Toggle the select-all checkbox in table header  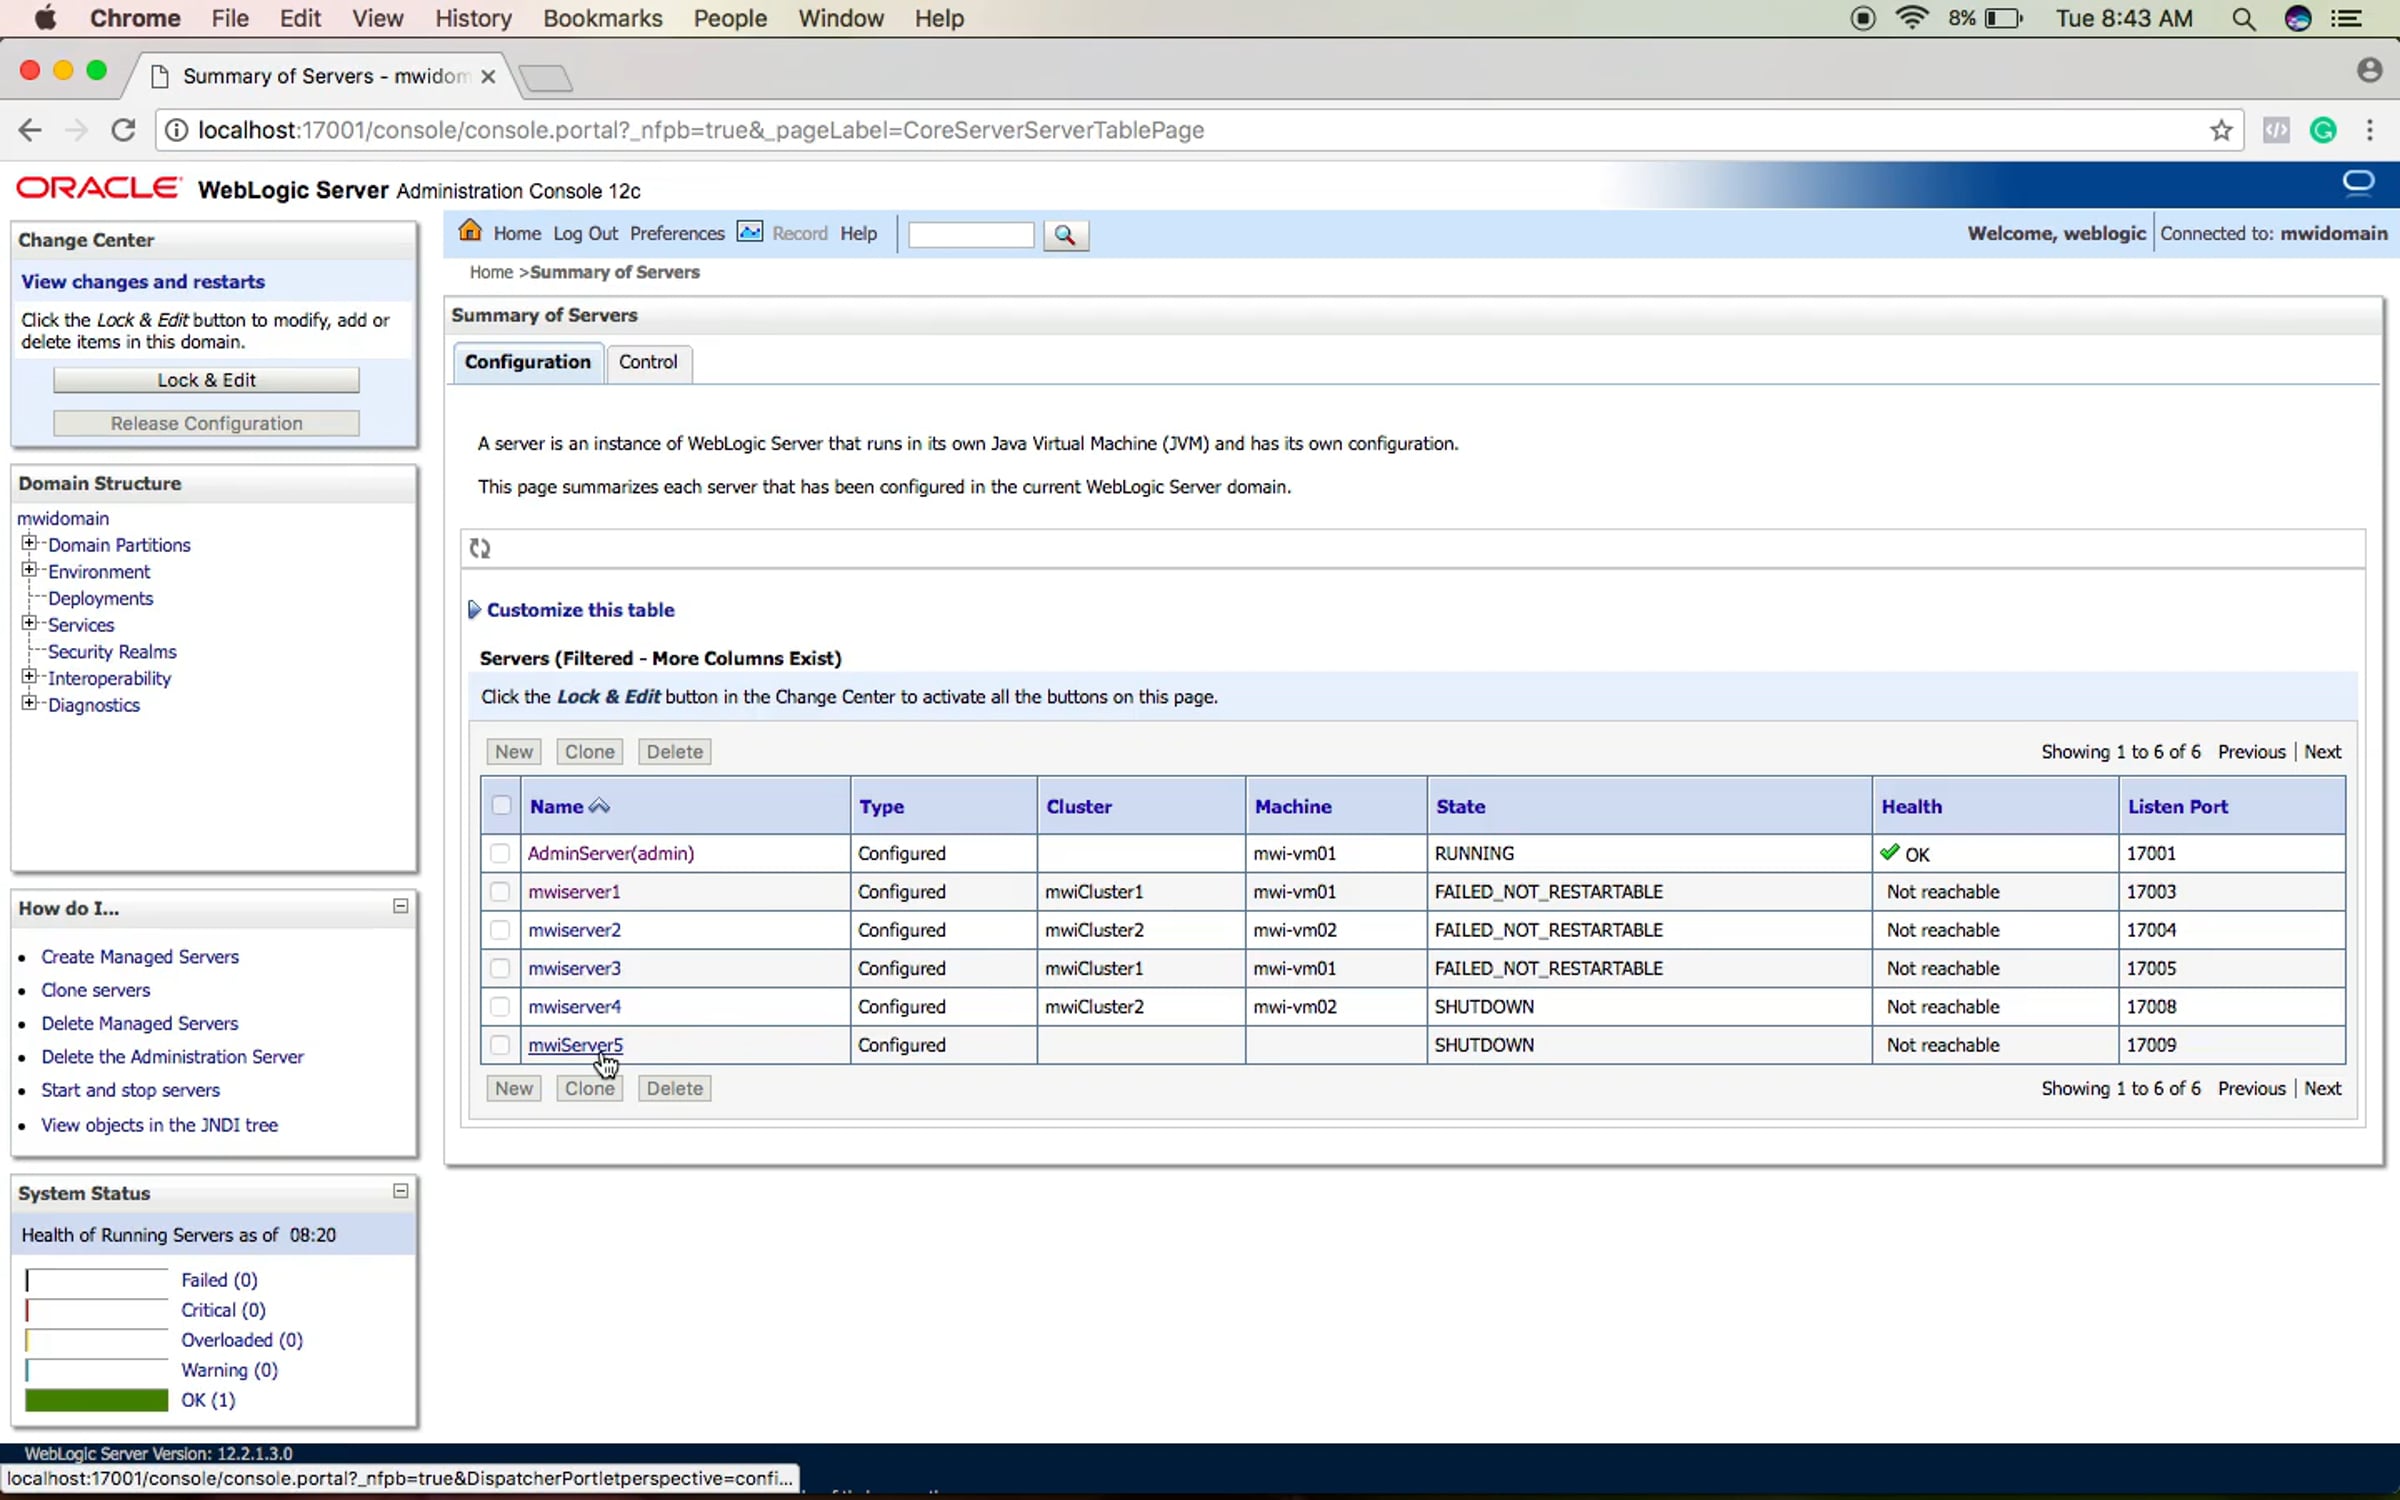[501, 805]
